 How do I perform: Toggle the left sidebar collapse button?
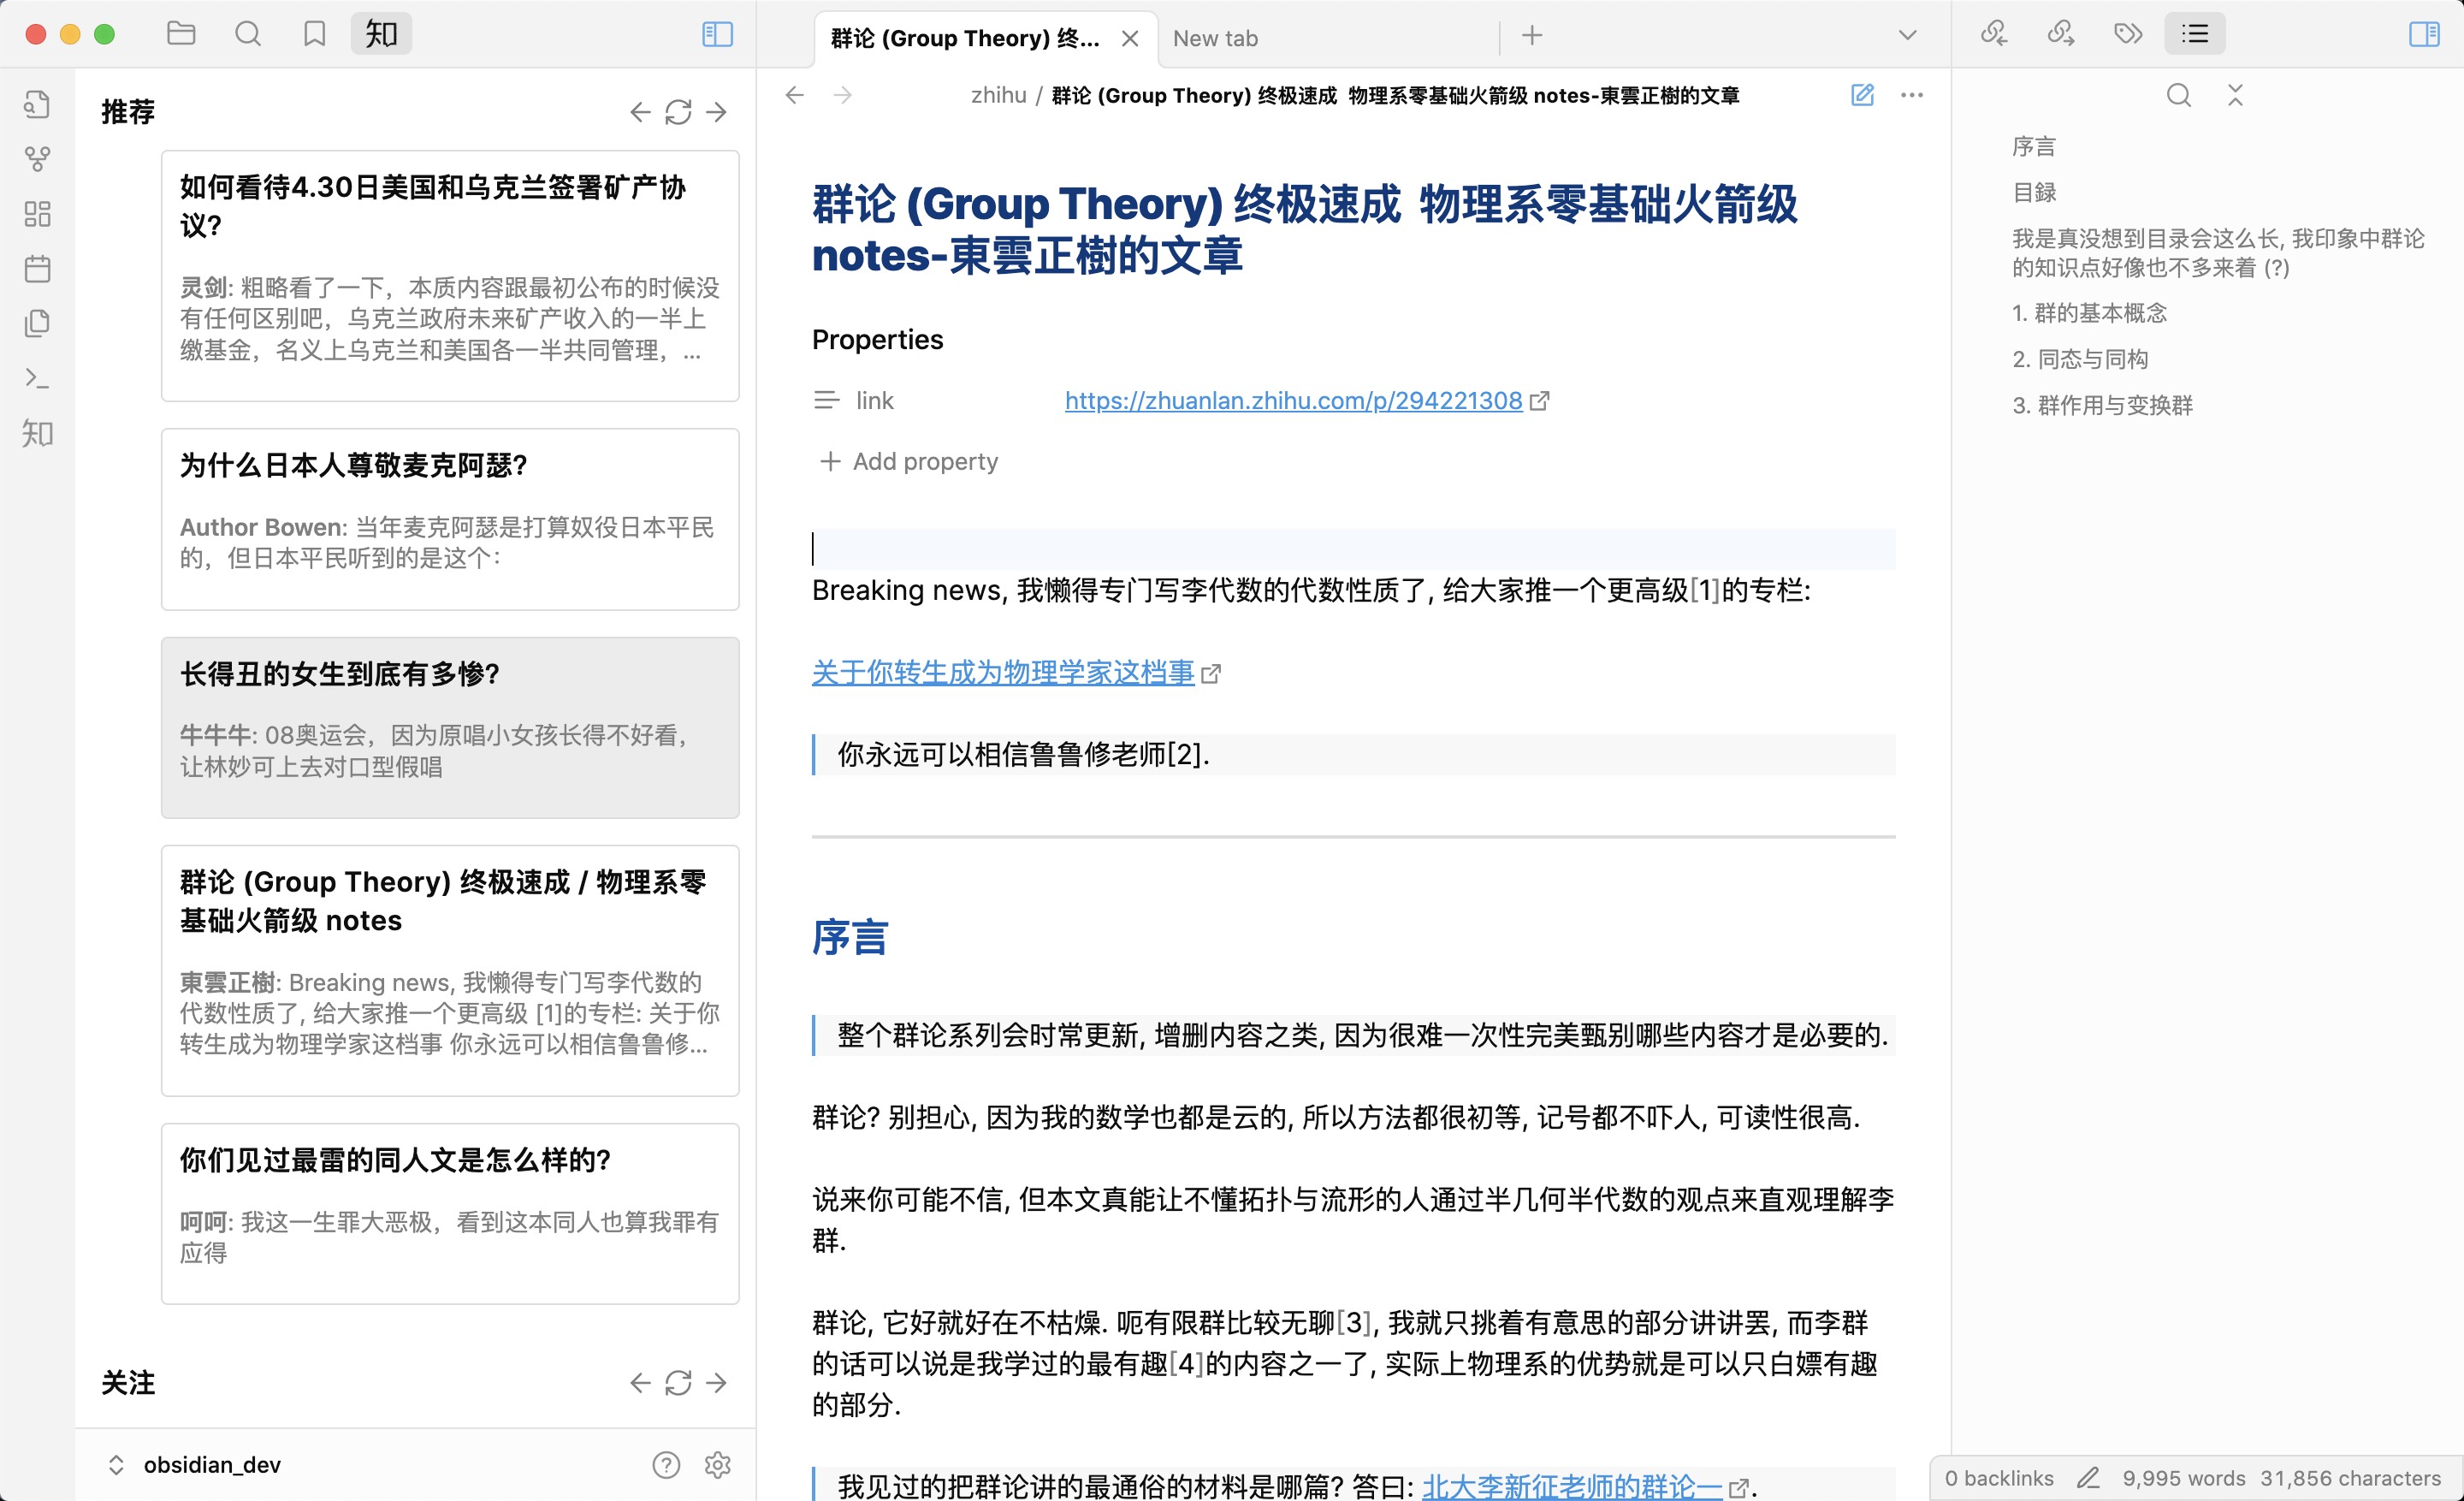717,34
